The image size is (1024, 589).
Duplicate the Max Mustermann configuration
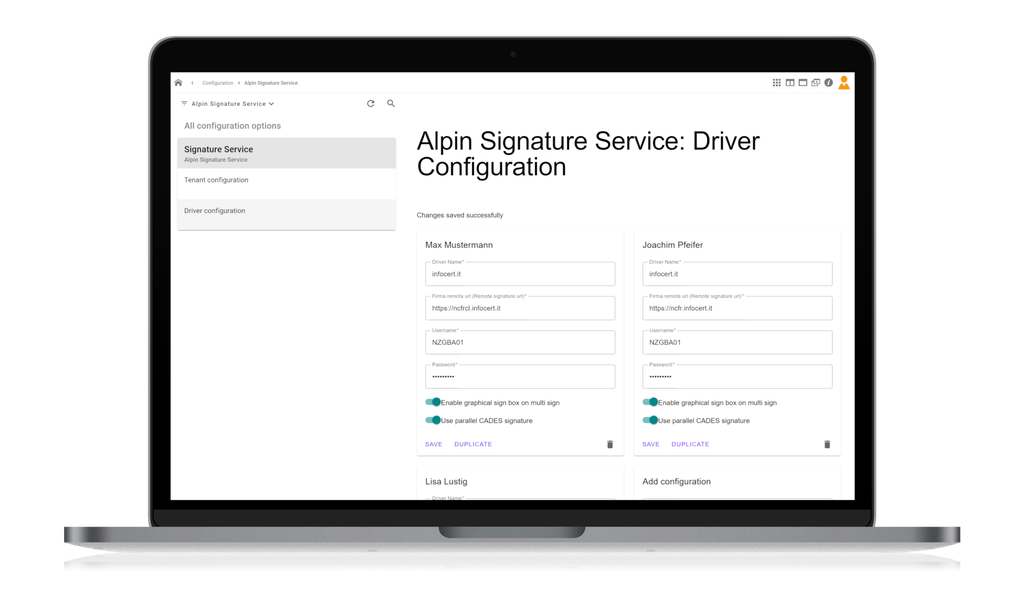pos(473,444)
